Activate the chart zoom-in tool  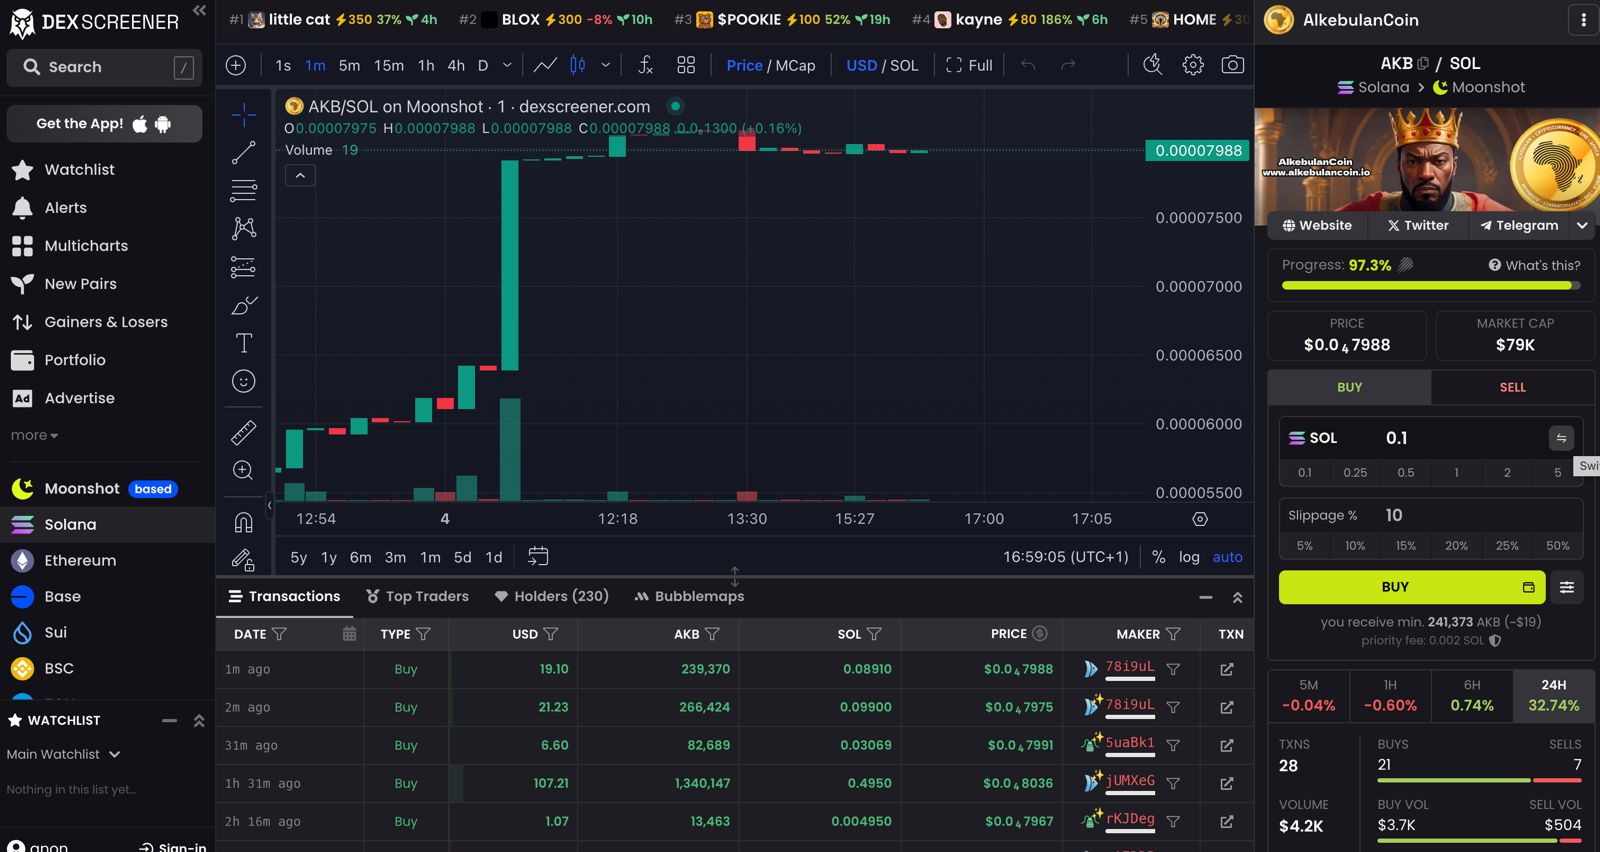[243, 470]
